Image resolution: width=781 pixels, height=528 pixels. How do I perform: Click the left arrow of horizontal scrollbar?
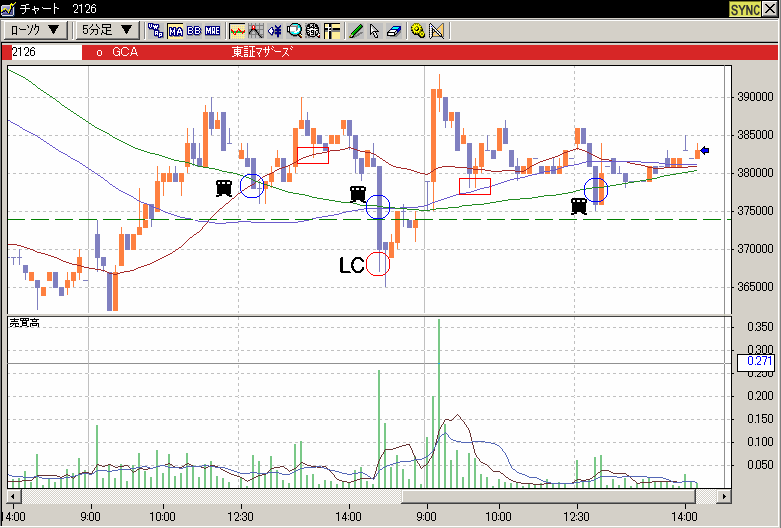[13, 496]
